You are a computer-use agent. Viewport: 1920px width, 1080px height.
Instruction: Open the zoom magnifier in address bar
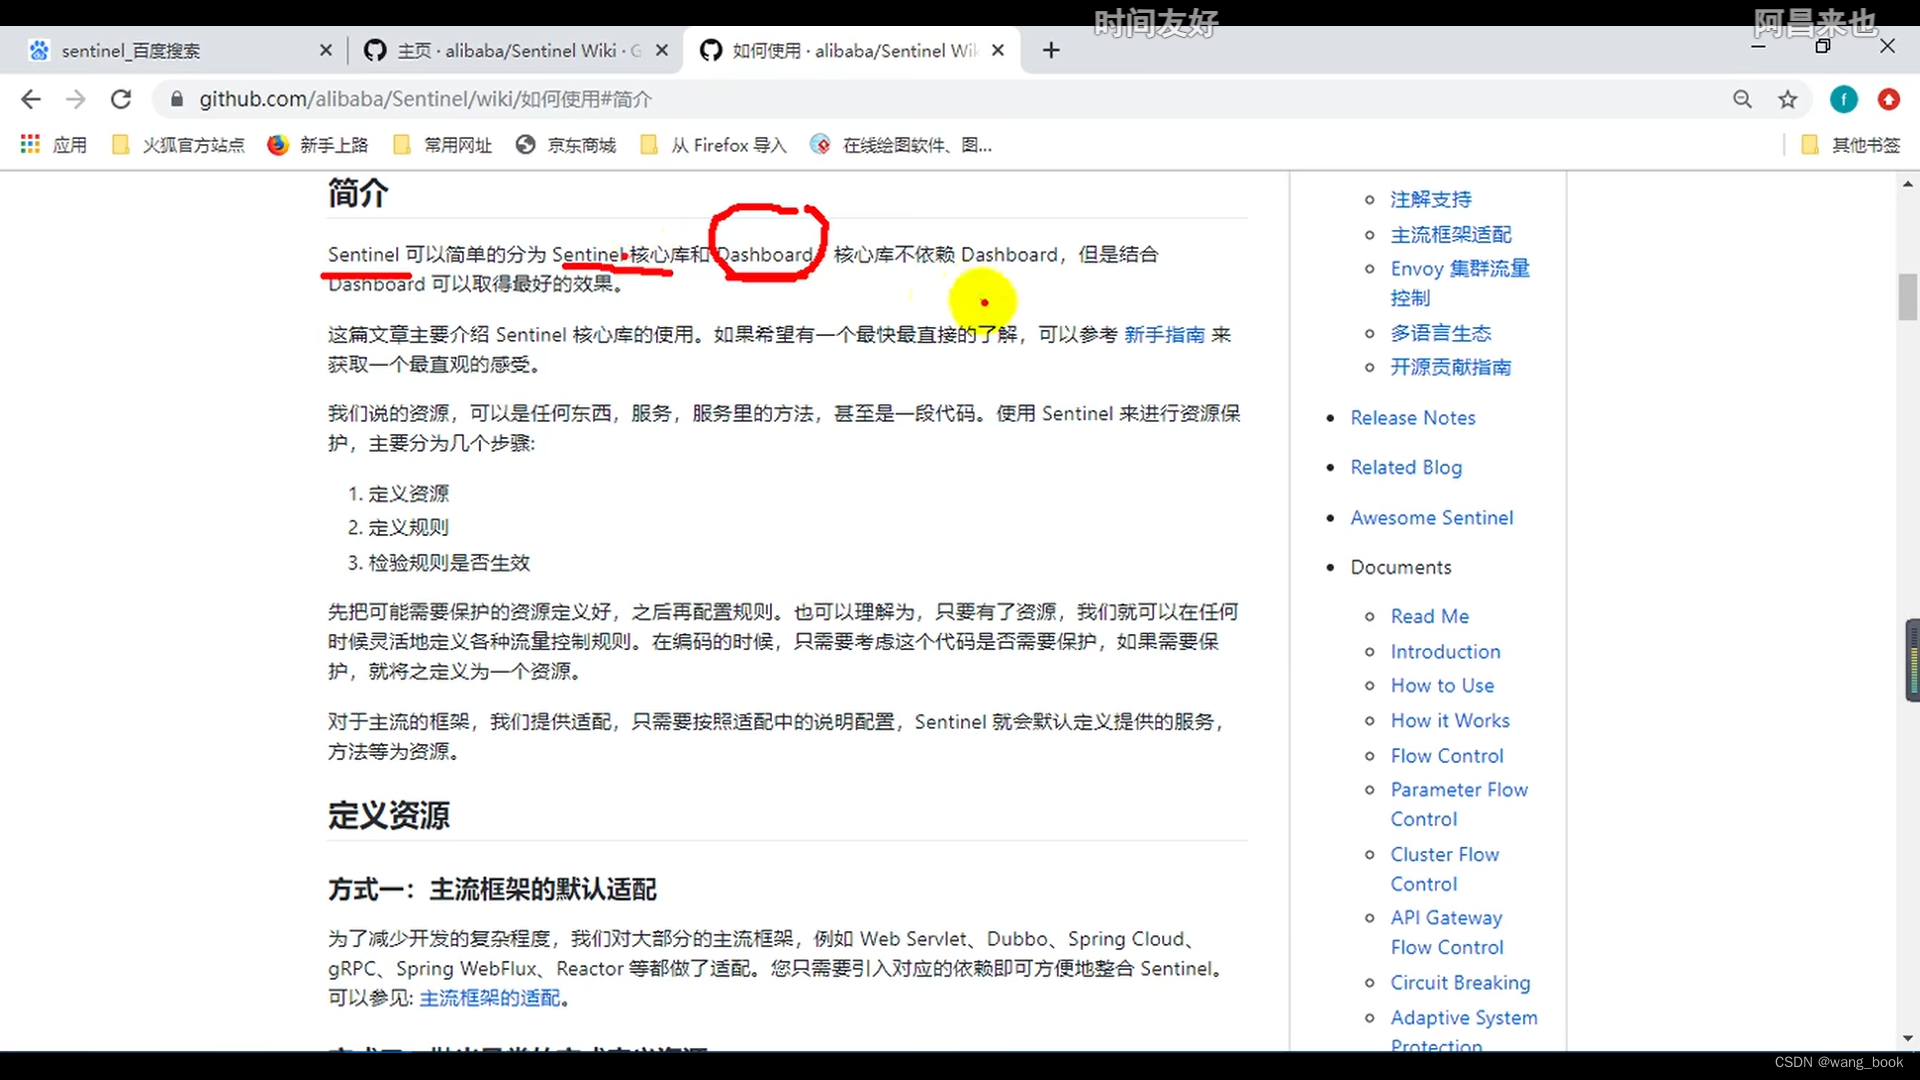(1742, 99)
